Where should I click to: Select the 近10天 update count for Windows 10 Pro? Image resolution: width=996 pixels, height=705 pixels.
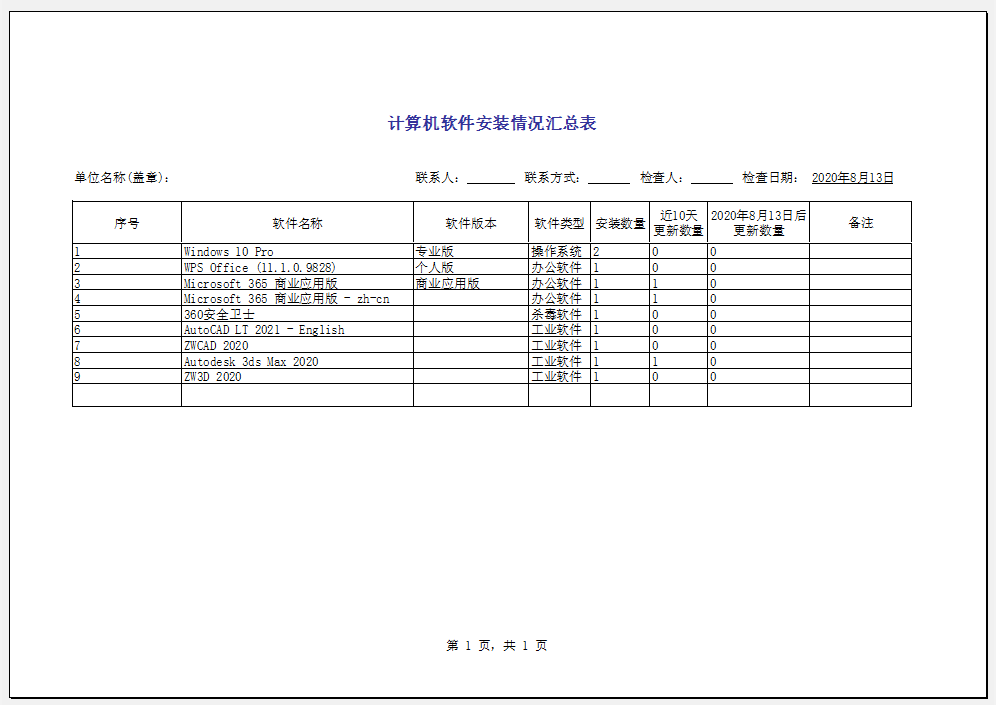655,252
